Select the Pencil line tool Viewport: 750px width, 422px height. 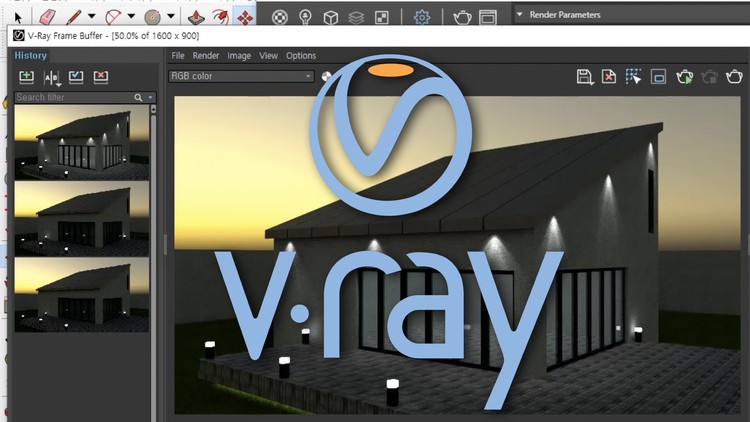73,18
